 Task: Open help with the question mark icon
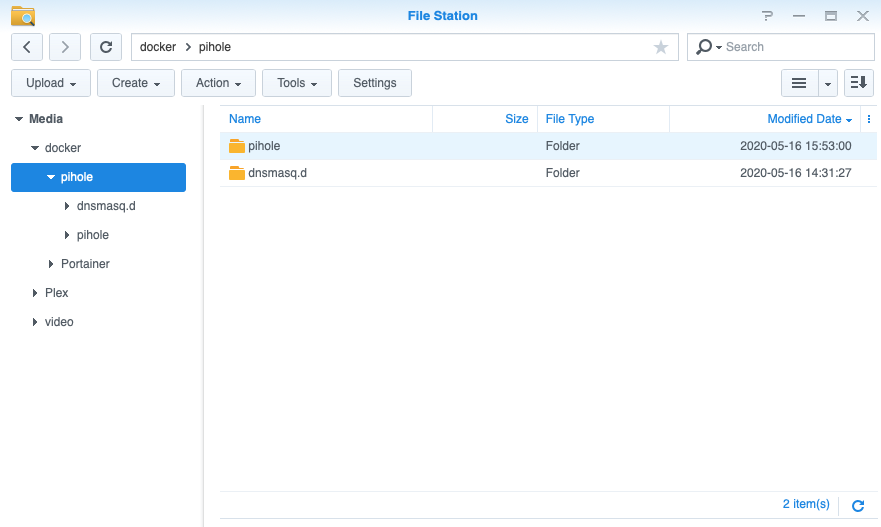tap(768, 16)
